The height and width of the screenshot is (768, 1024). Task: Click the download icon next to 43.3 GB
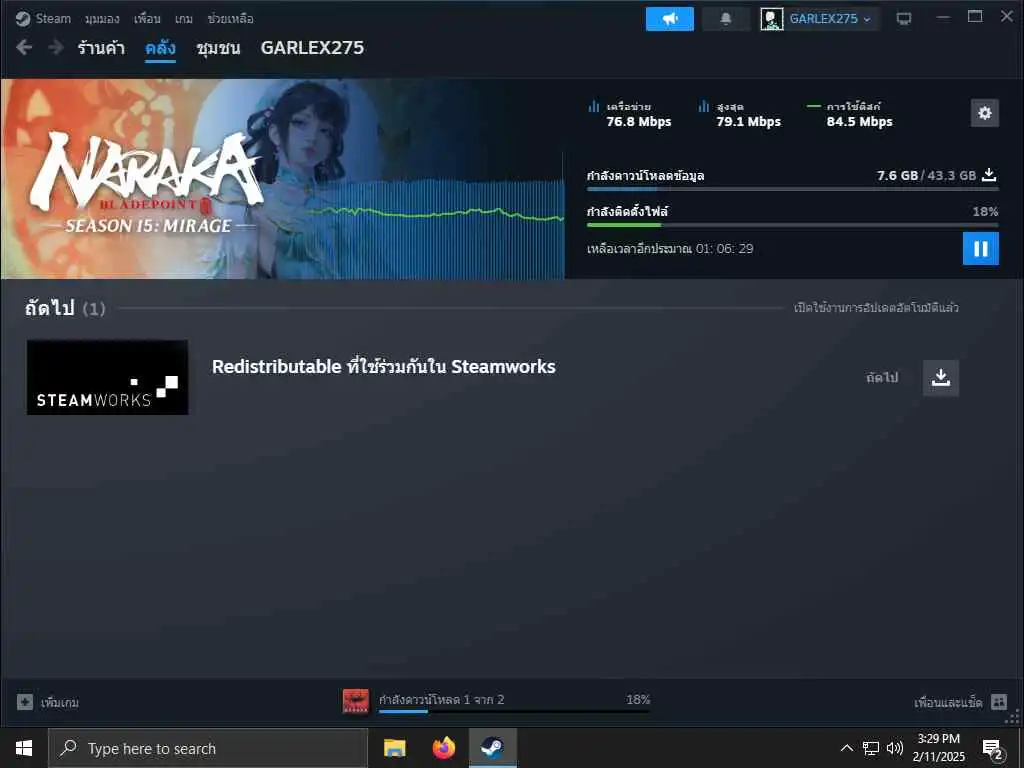989,175
